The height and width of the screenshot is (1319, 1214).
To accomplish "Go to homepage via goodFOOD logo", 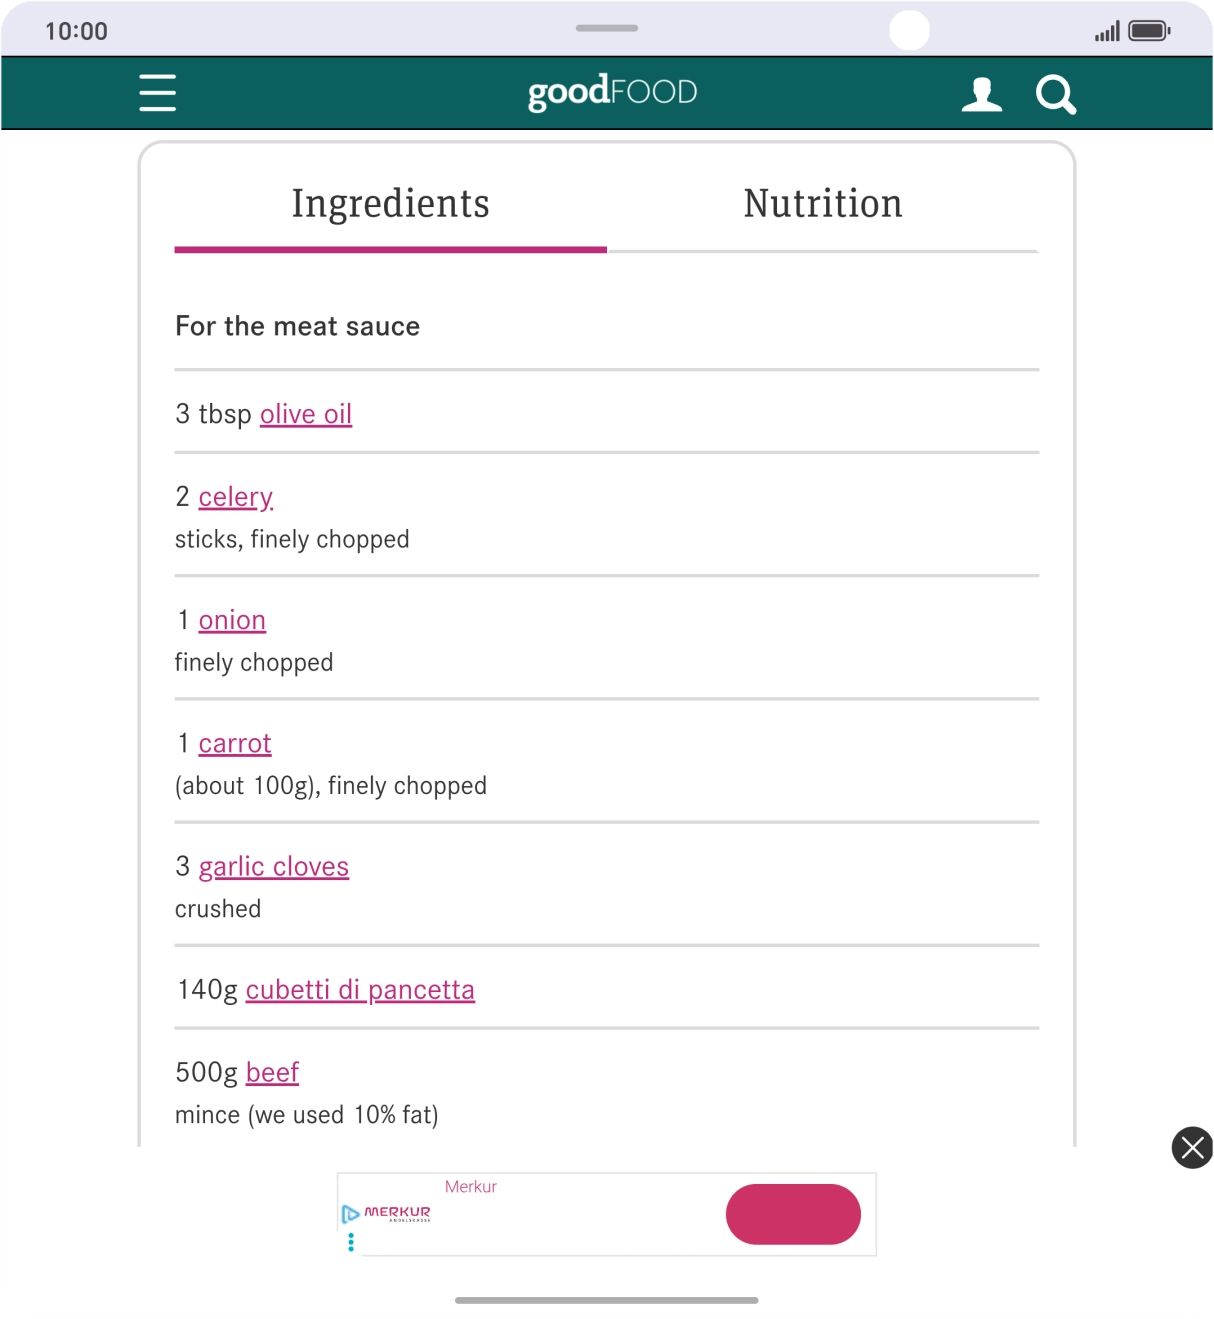I will (x=612, y=92).
